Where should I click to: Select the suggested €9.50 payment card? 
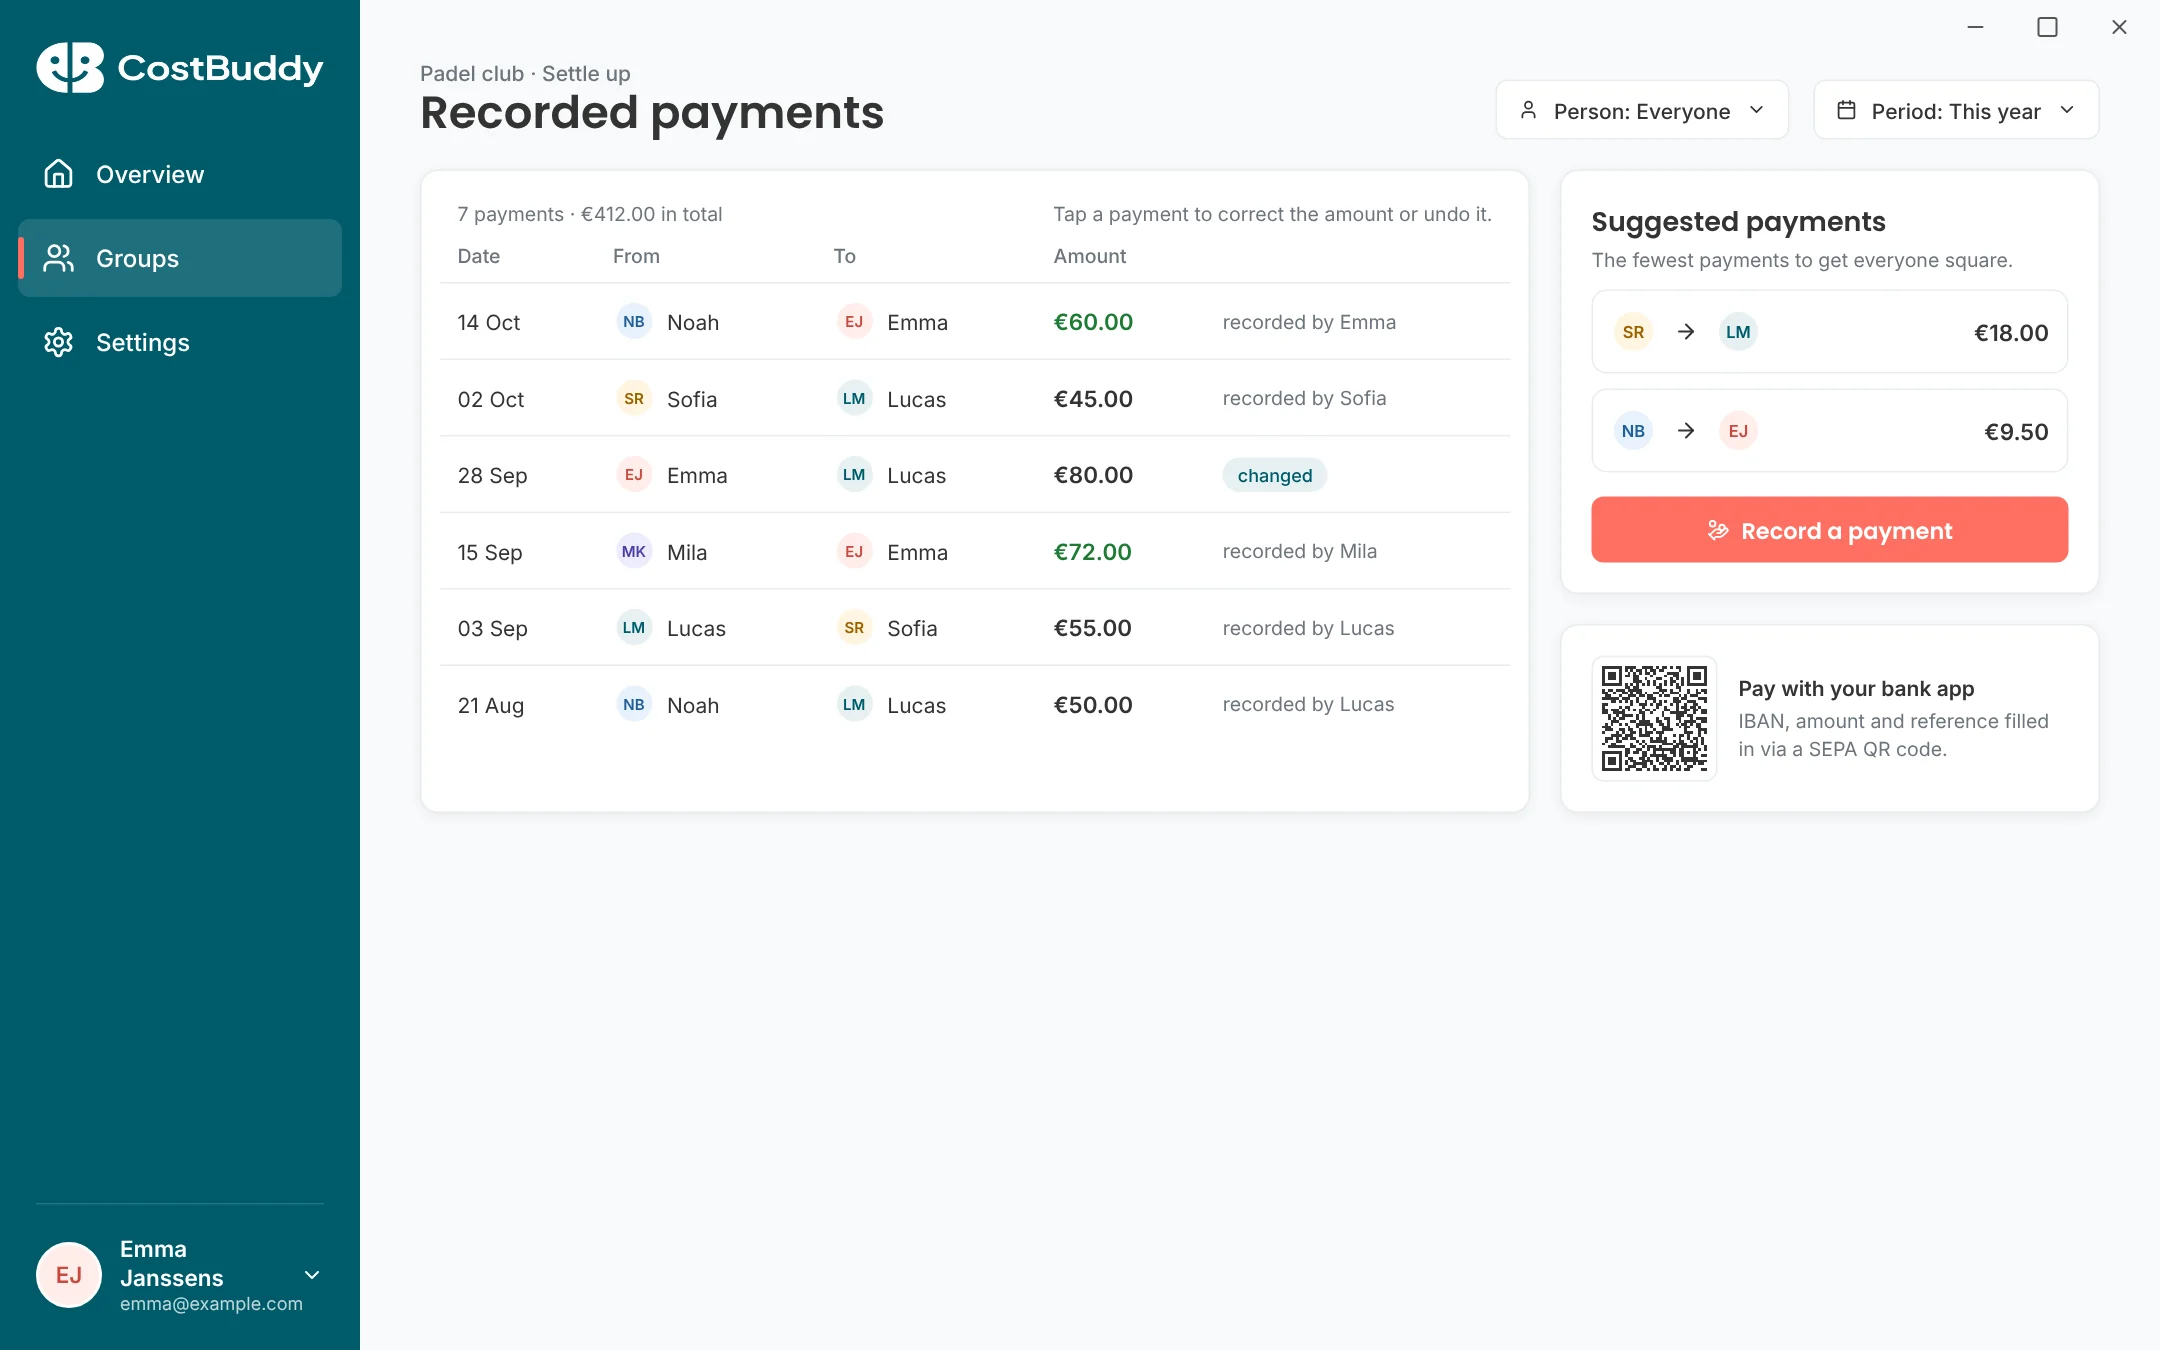(x=1829, y=431)
